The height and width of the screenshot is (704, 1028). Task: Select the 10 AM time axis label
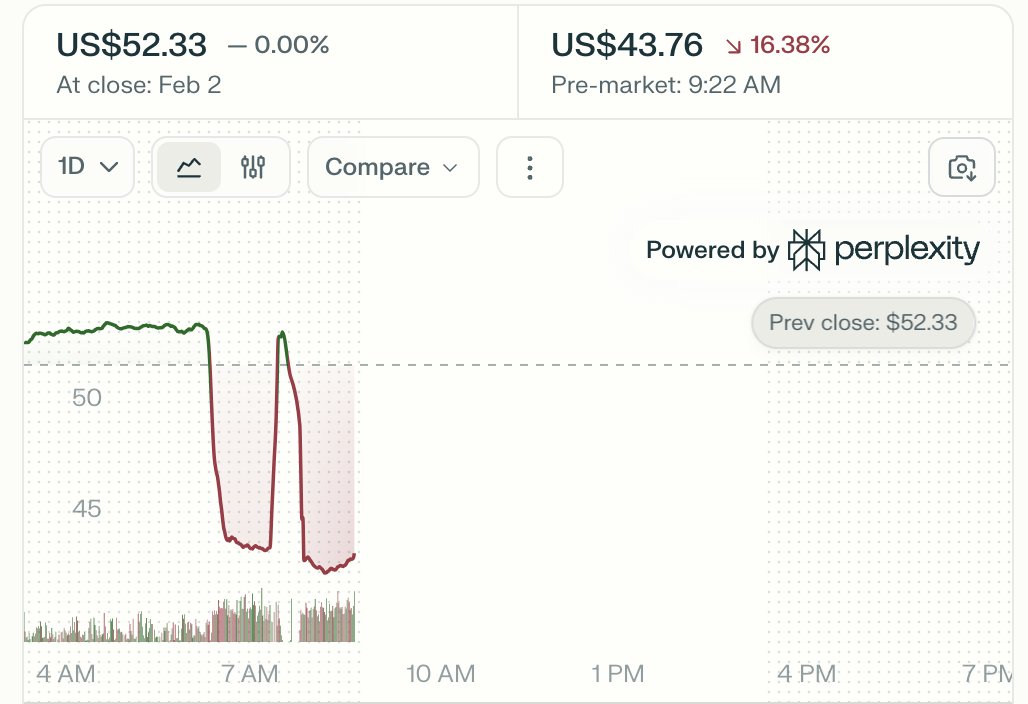[440, 674]
